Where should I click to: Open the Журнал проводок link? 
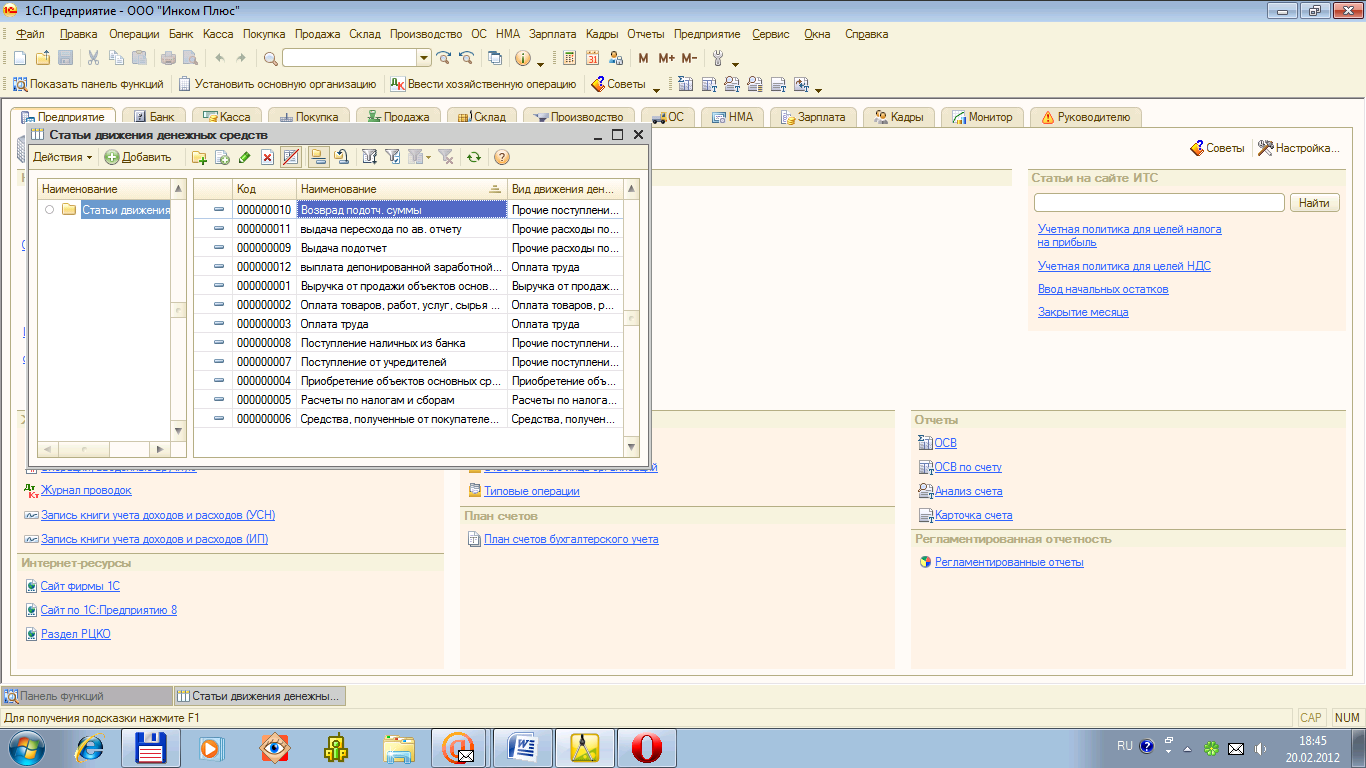pos(86,491)
